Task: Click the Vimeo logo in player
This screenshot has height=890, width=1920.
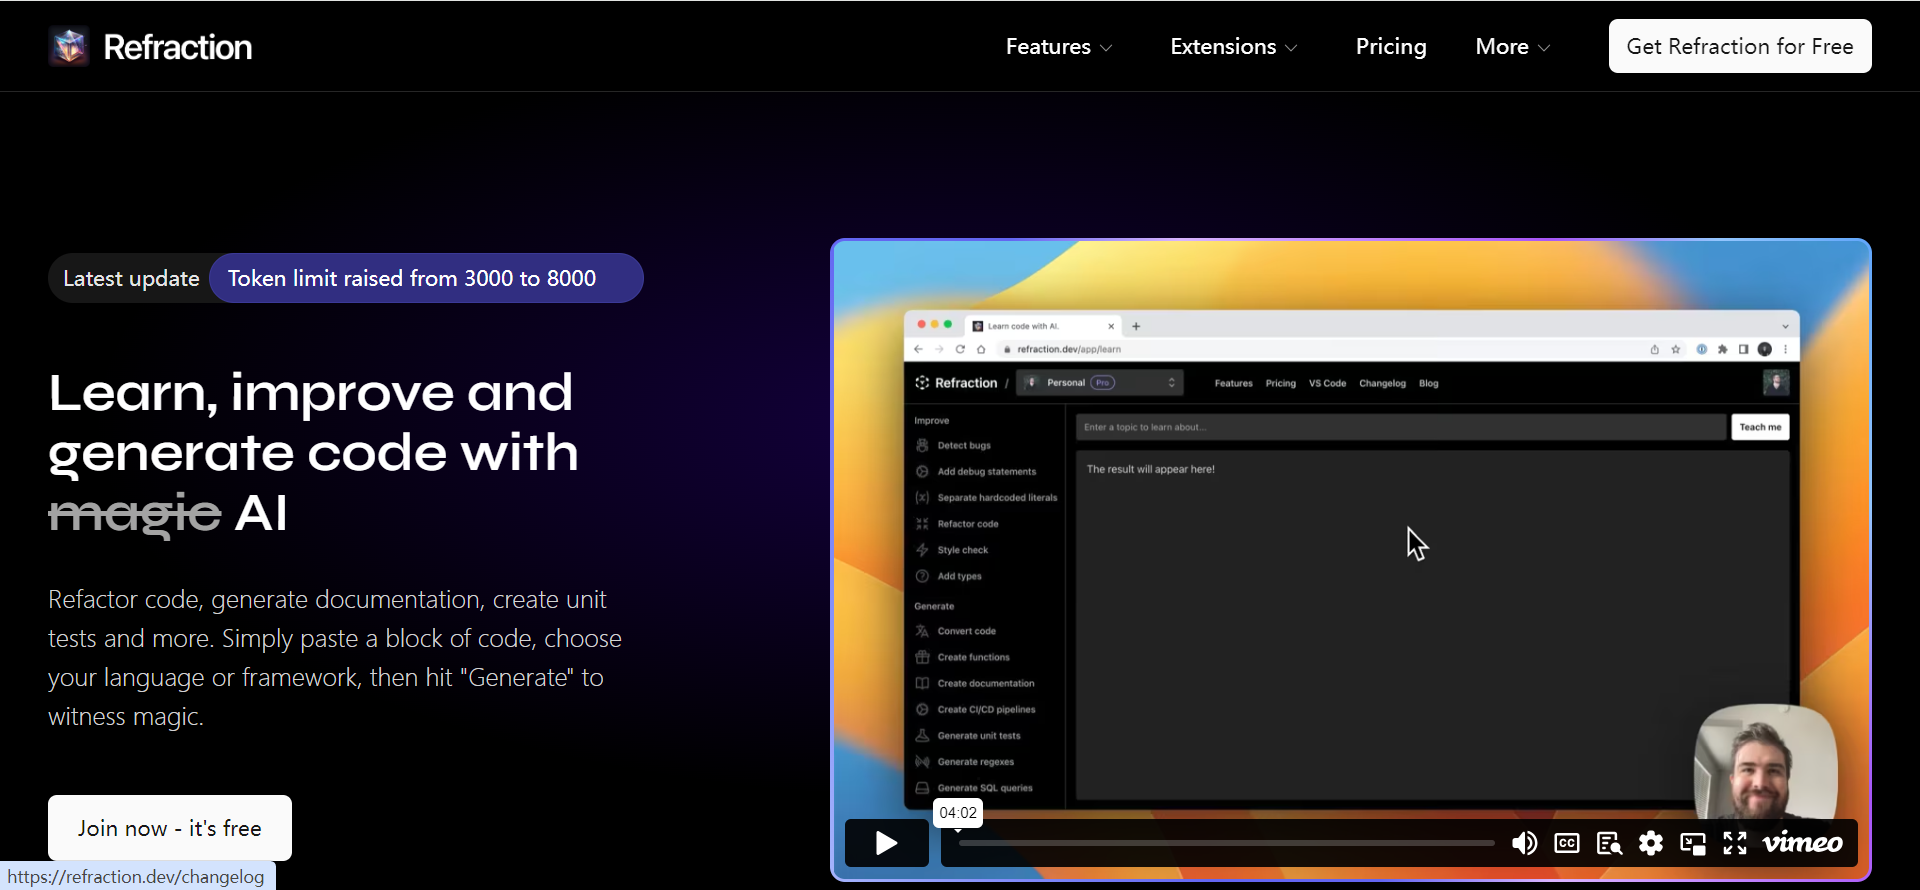Action: click(1802, 844)
